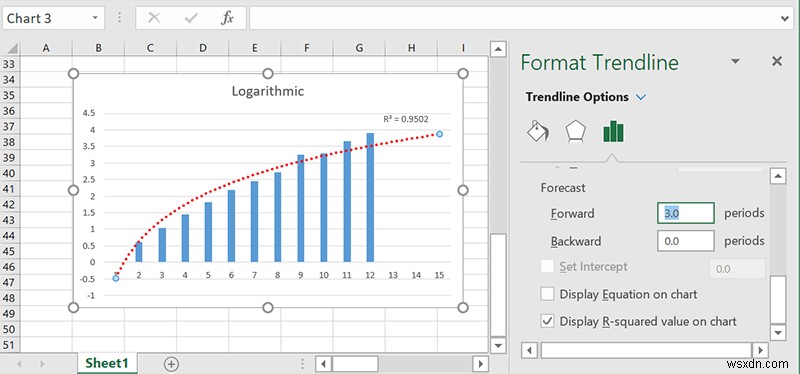
Task: Click worksheet horizontal scrollbar right arrow
Action: pos(480,364)
